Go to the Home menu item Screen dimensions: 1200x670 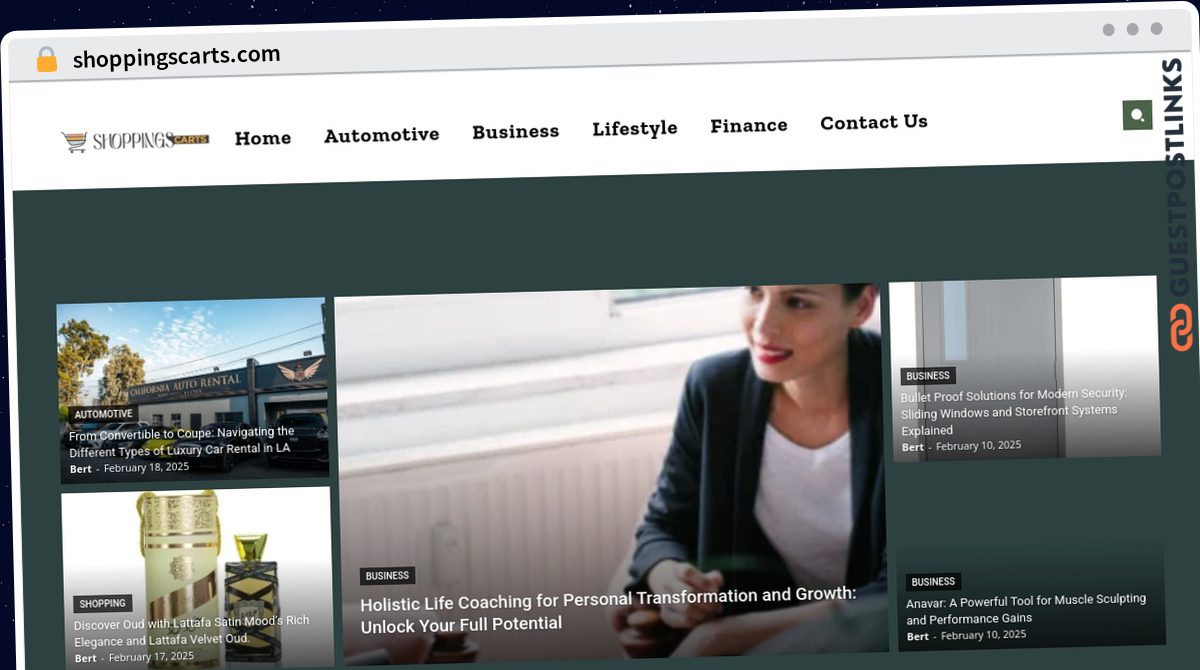(x=263, y=138)
